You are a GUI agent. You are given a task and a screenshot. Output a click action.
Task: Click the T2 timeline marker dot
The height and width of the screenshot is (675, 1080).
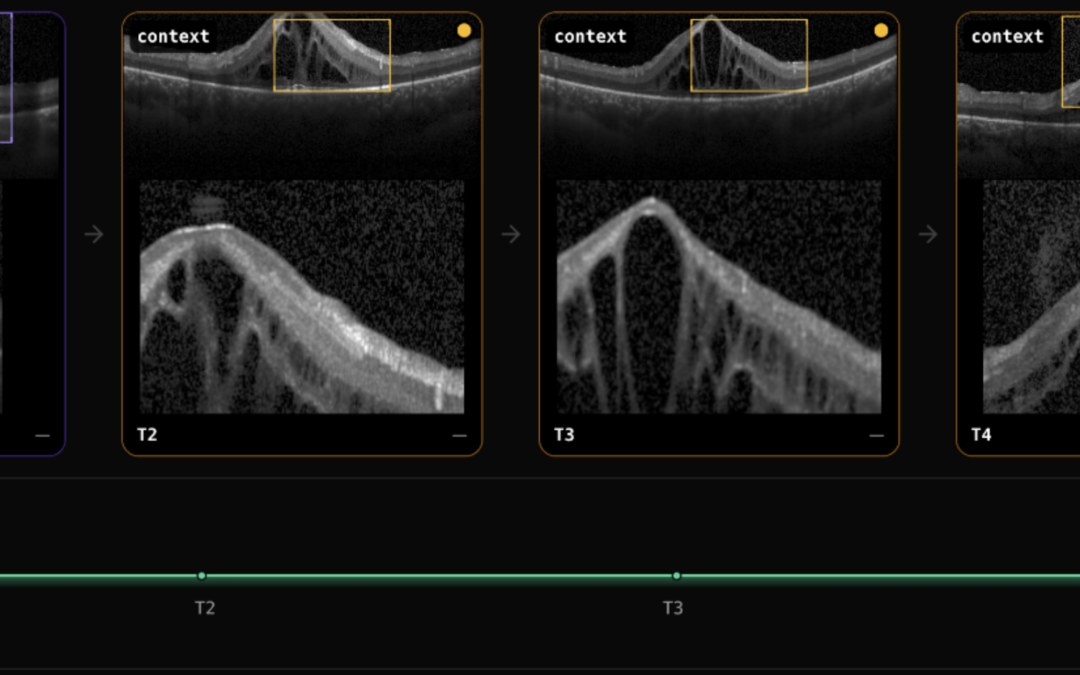201,576
